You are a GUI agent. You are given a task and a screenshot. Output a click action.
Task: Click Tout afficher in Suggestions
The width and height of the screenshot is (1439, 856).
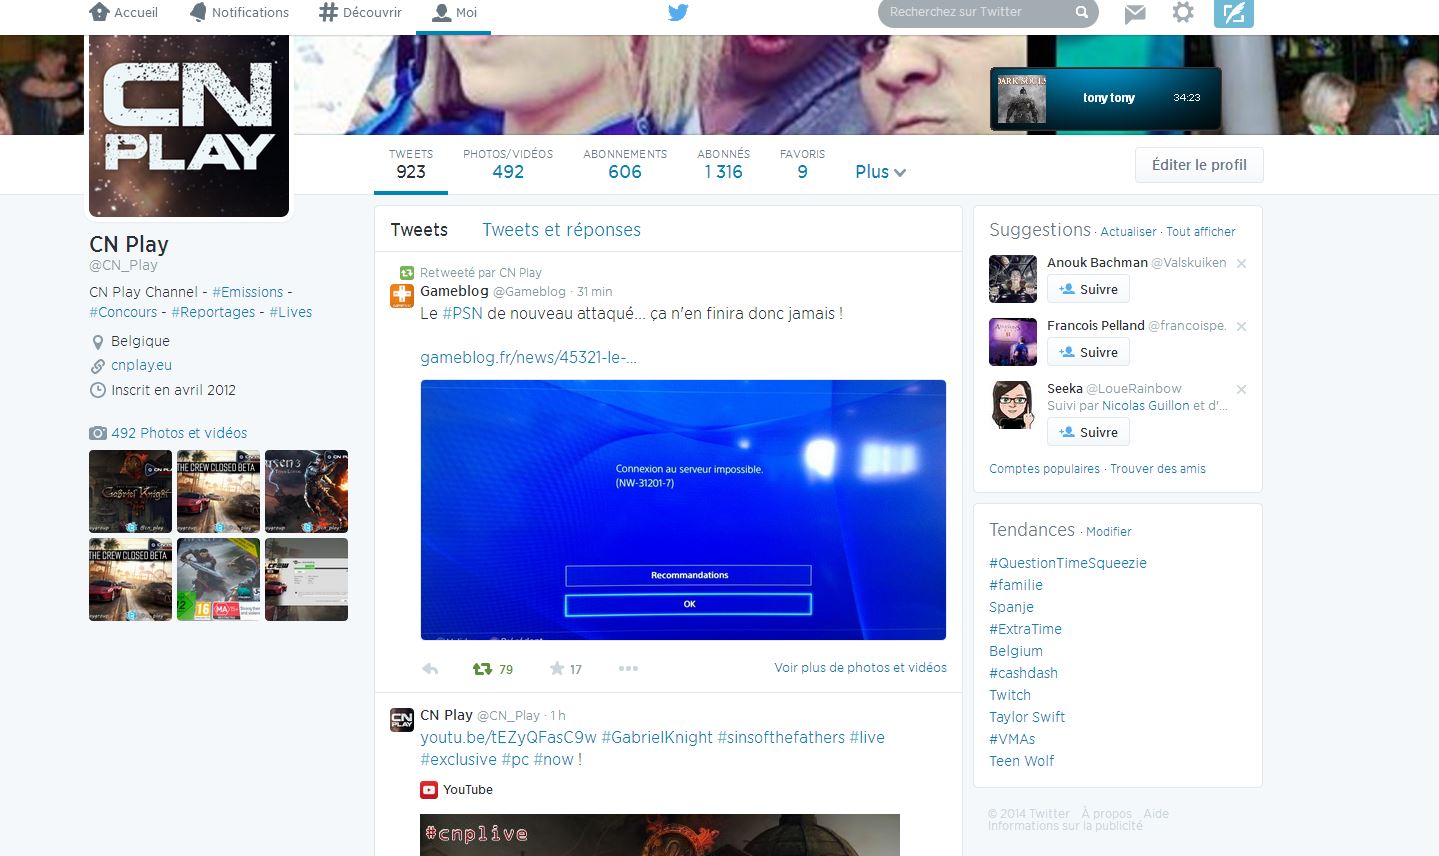pyautogui.click(x=1200, y=232)
